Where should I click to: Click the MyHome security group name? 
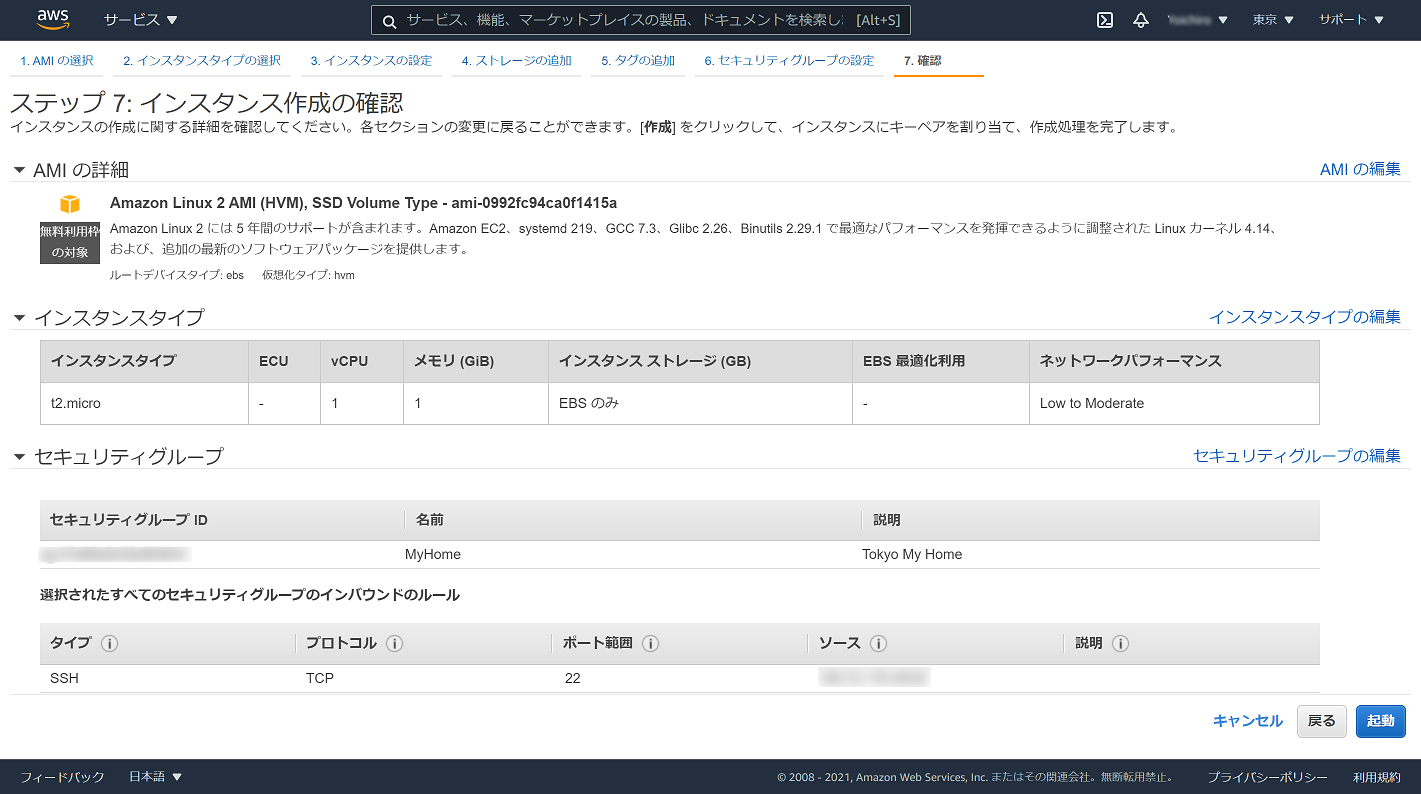(433, 554)
